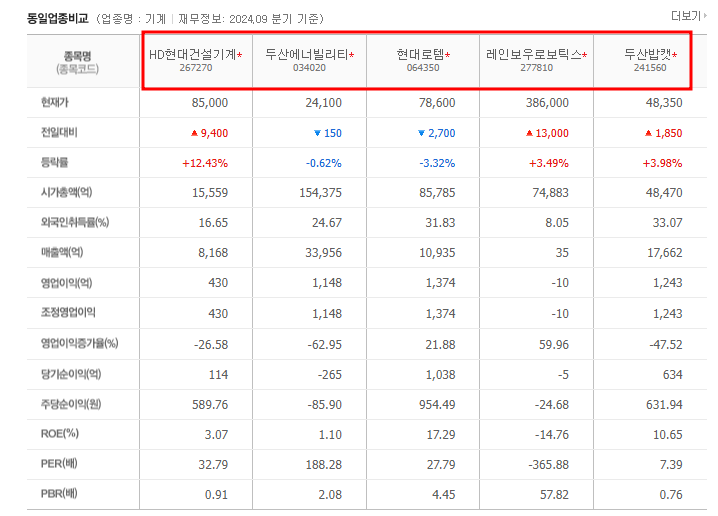
Task: Select the 13,000 price change value
Action: [552, 133]
